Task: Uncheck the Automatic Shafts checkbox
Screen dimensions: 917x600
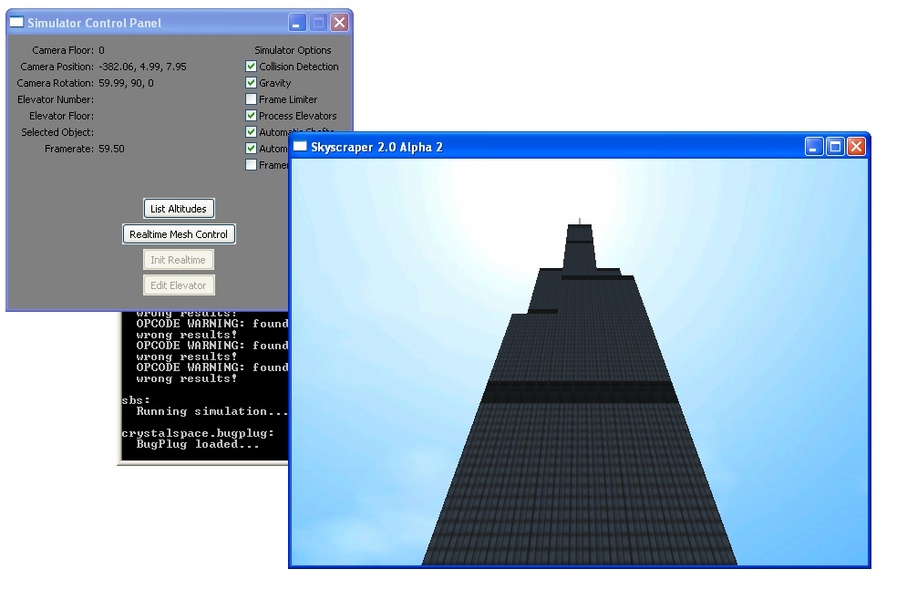Action: point(251,132)
